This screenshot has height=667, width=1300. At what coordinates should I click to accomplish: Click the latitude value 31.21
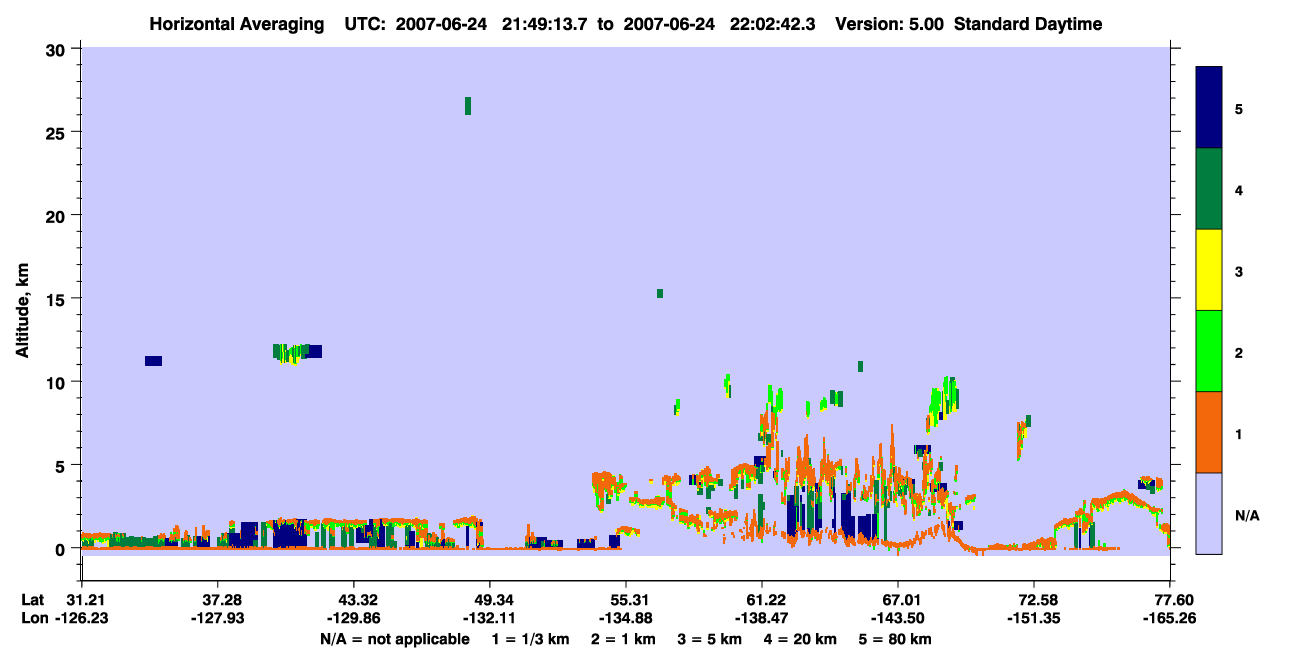click(x=81, y=600)
